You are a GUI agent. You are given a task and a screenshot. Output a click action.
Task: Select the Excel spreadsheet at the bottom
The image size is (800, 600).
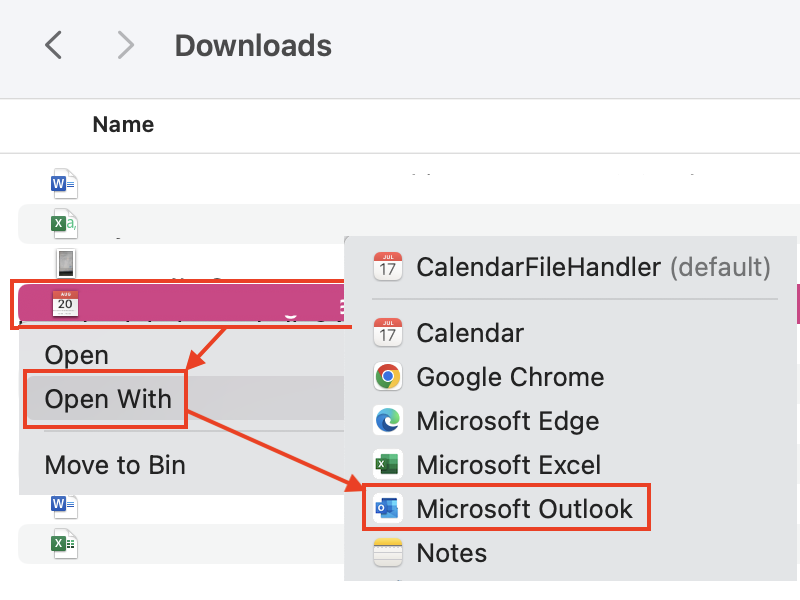click(x=64, y=543)
